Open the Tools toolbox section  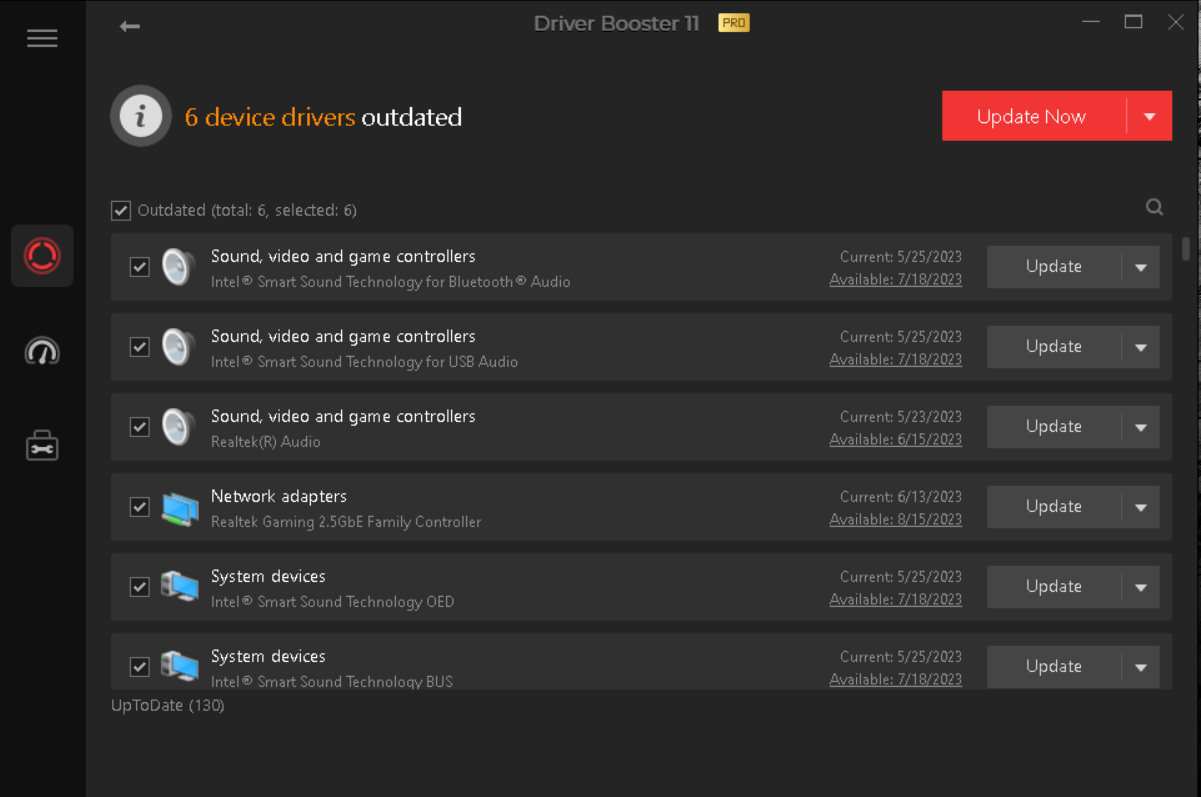pyautogui.click(x=42, y=446)
